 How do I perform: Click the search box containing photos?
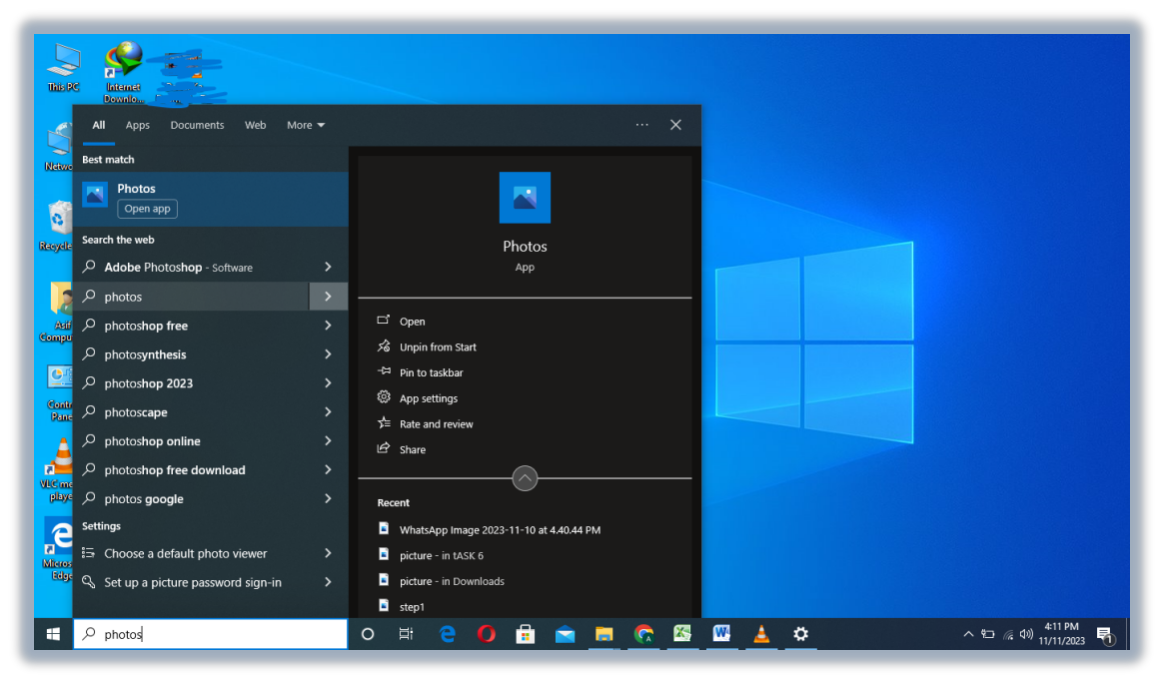(x=211, y=634)
